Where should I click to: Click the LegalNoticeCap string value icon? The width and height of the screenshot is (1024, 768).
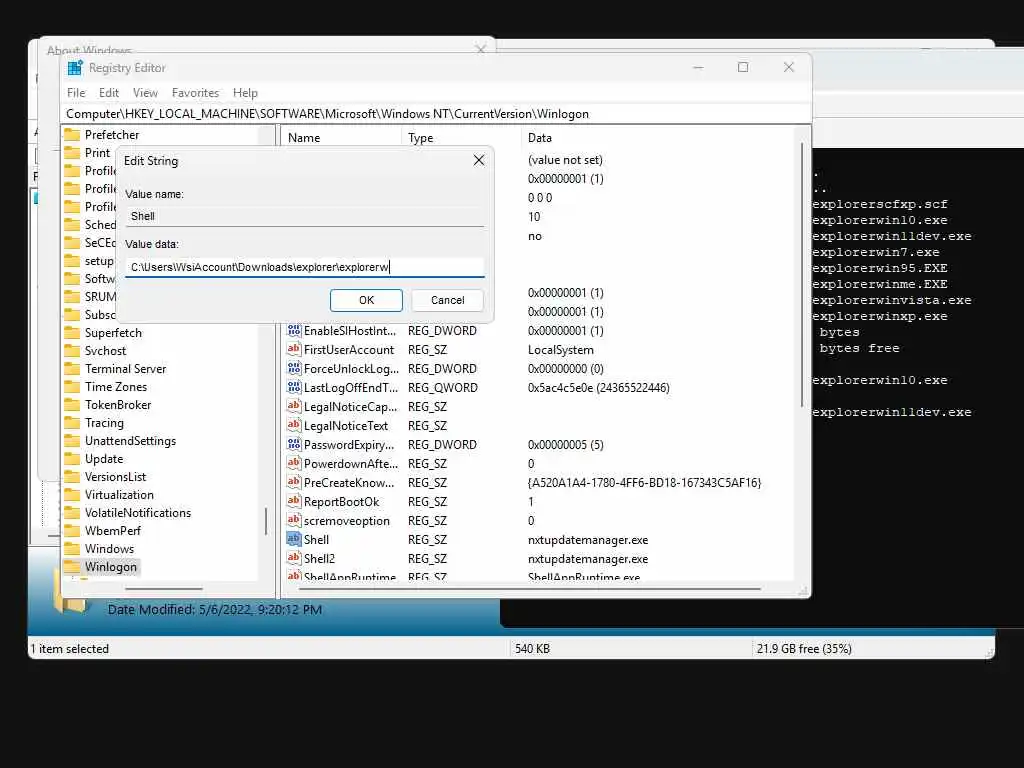pos(294,406)
